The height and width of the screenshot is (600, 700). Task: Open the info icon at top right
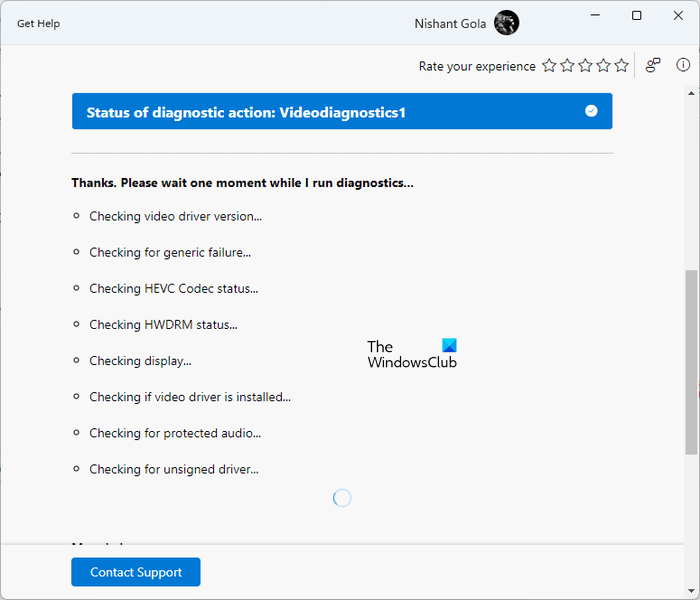pos(683,65)
